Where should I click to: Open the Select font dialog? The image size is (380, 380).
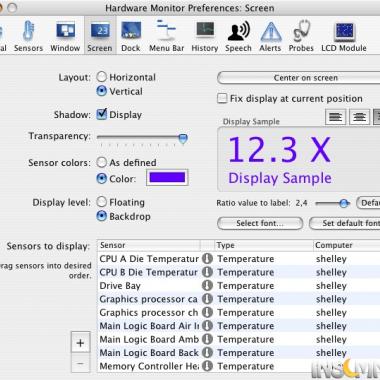tap(260, 223)
